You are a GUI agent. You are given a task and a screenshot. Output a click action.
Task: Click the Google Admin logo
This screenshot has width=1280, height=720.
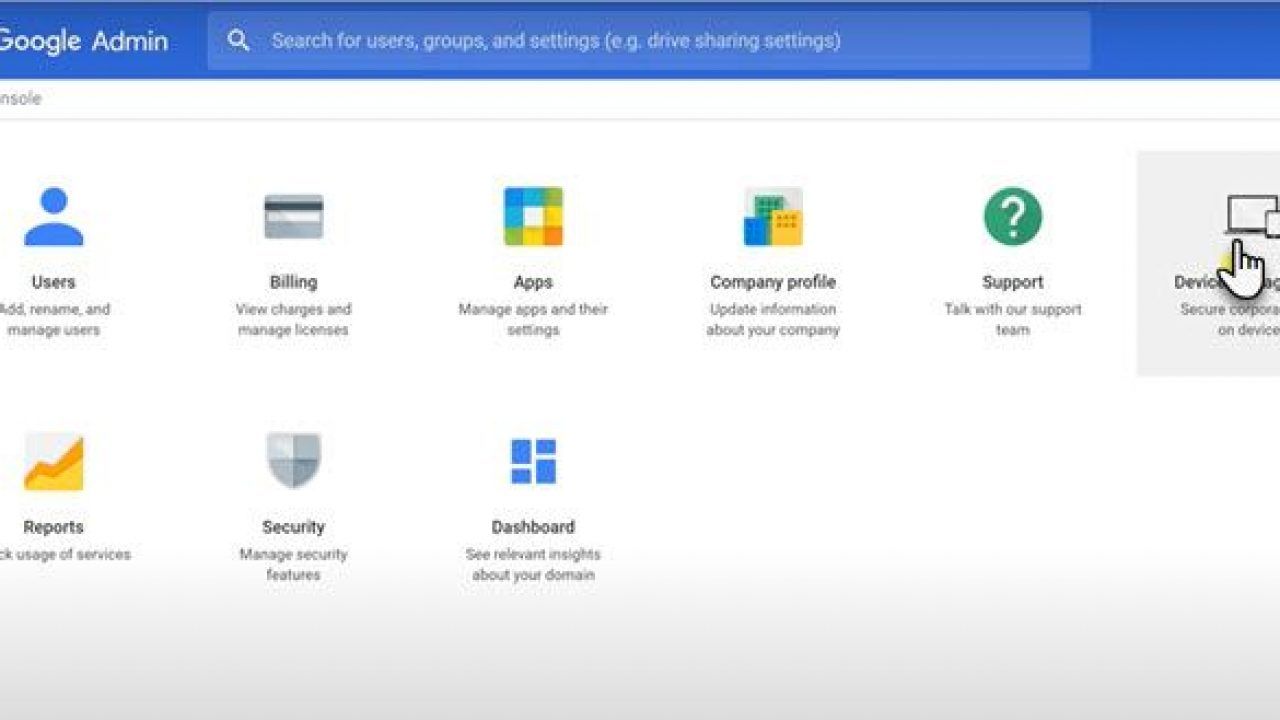(84, 40)
